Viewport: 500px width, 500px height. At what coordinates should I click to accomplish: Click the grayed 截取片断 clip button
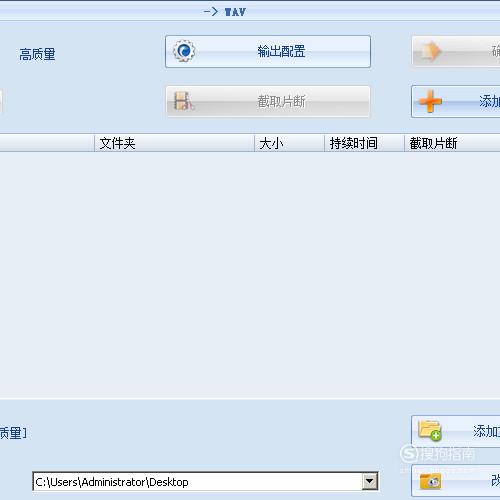pos(268,101)
